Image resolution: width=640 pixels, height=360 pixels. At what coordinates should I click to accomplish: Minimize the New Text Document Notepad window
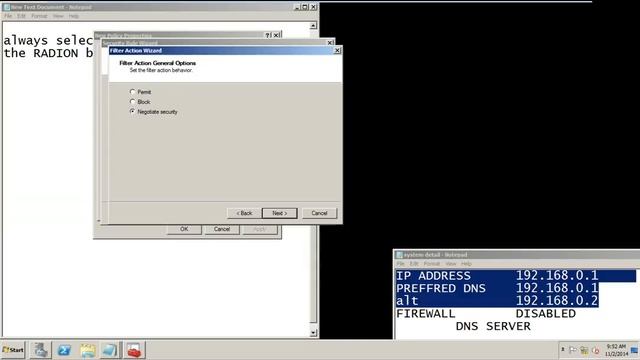click(x=297, y=7)
